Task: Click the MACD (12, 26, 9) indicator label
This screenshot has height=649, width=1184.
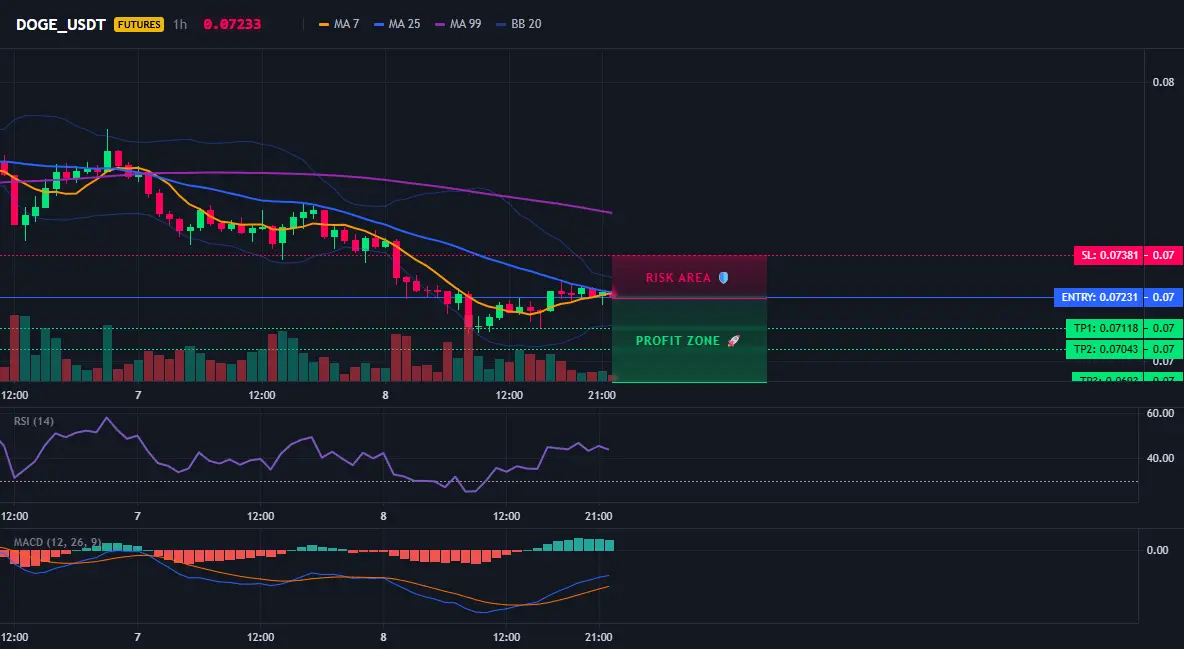Action: pos(57,542)
